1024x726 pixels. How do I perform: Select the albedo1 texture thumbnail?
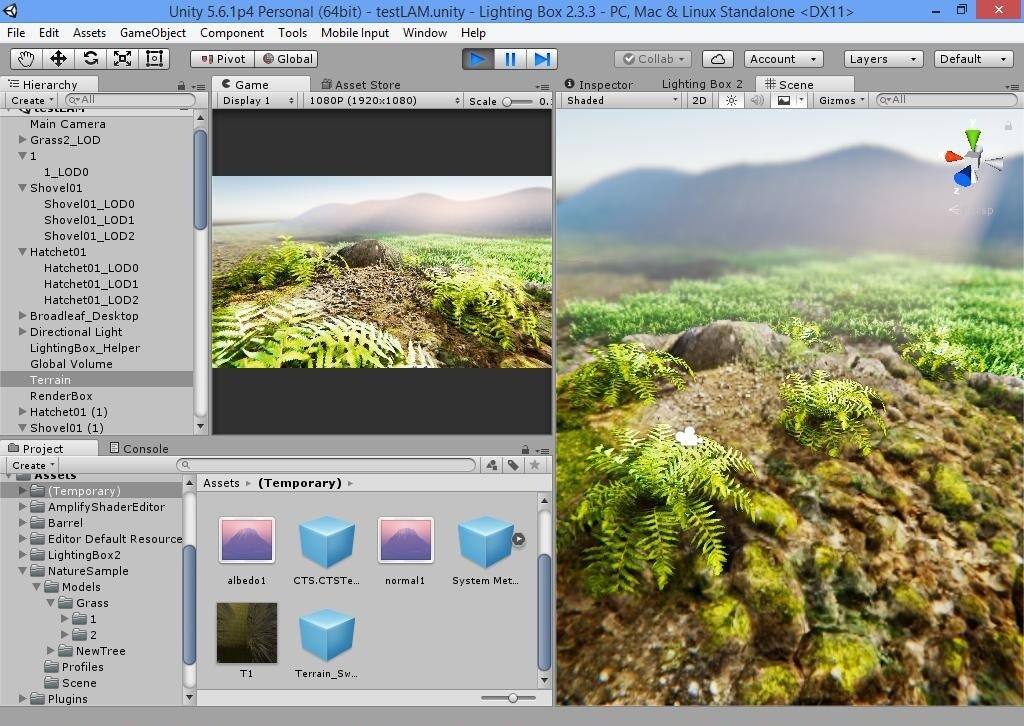click(x=247, y=540)
